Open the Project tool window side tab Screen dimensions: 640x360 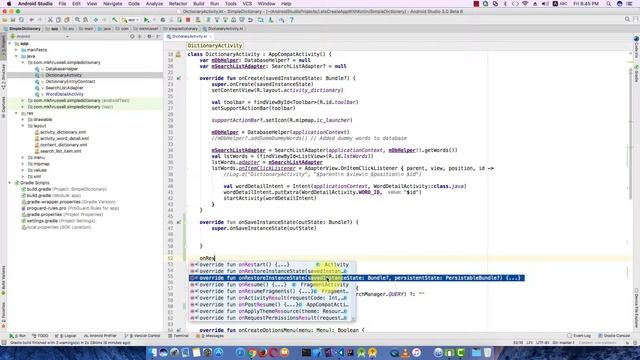(x=3, y=47)
